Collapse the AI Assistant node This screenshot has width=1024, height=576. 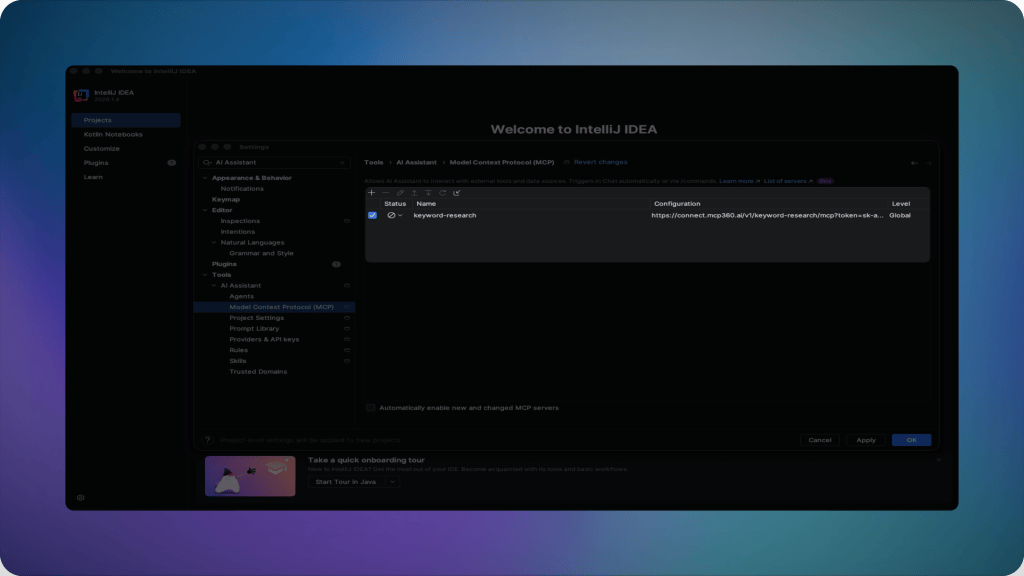[214, 285]
